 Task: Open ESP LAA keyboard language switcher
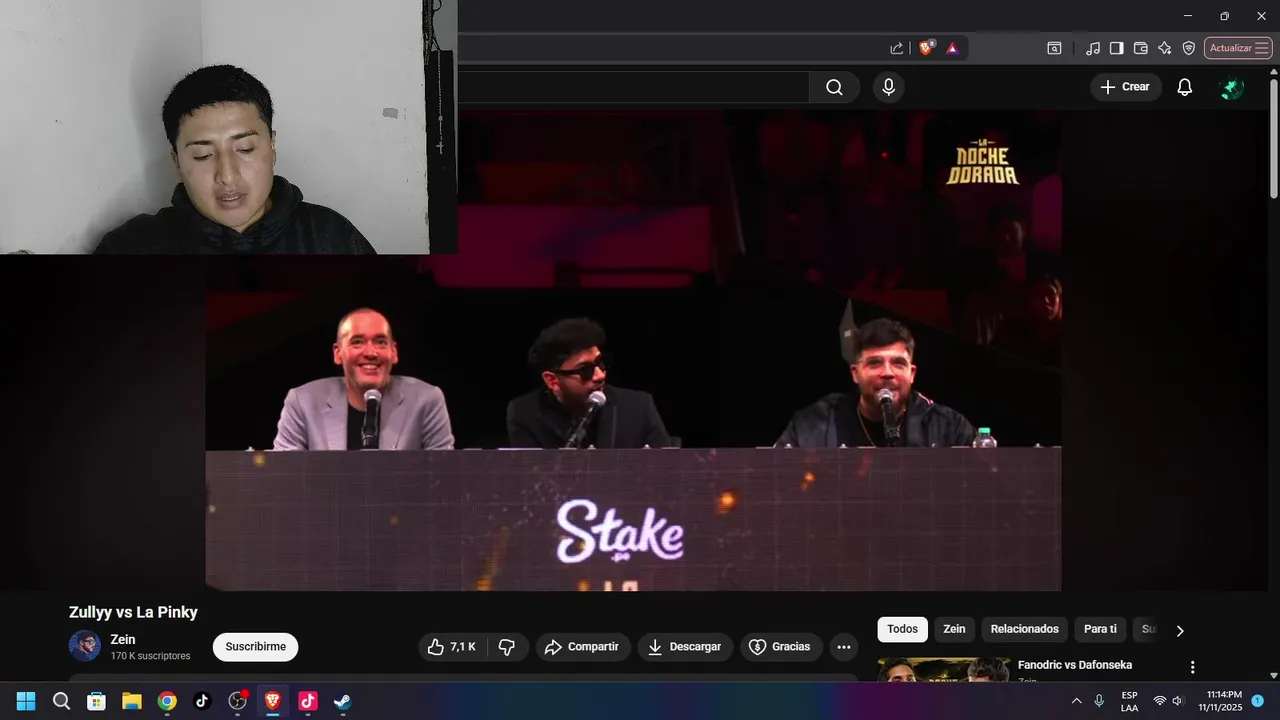[1129, 701]
